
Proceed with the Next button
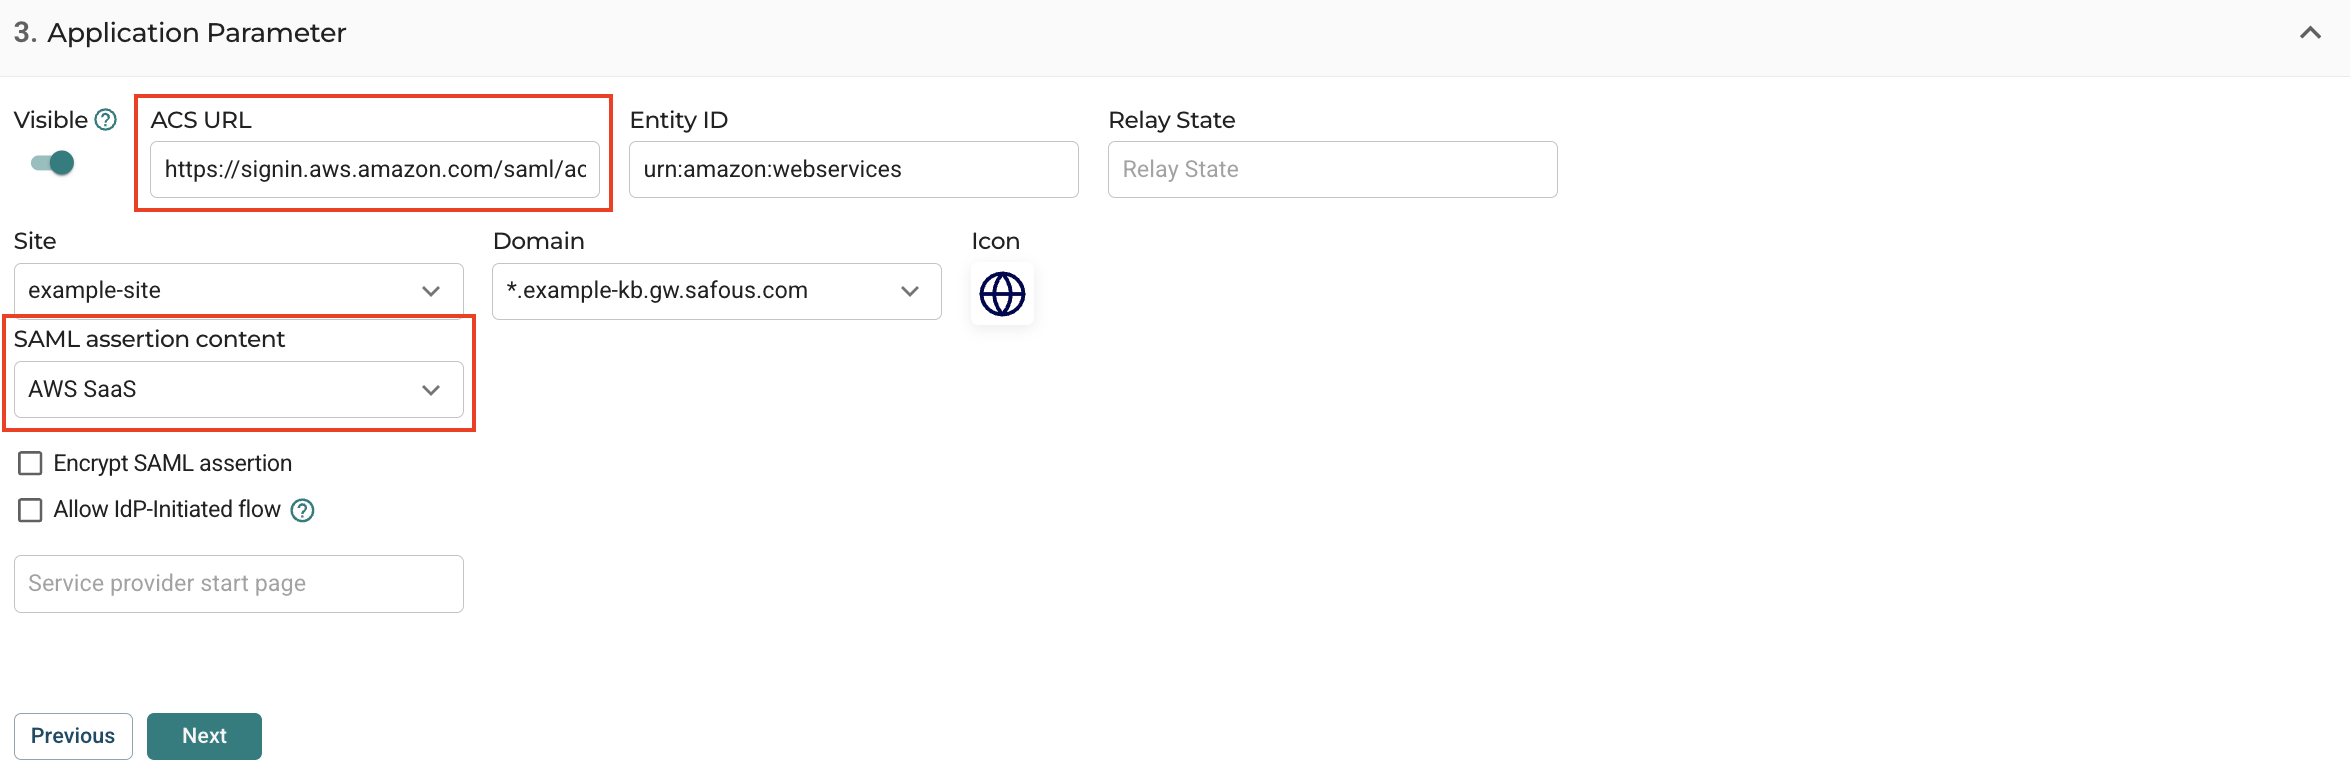tap(204, 736)
